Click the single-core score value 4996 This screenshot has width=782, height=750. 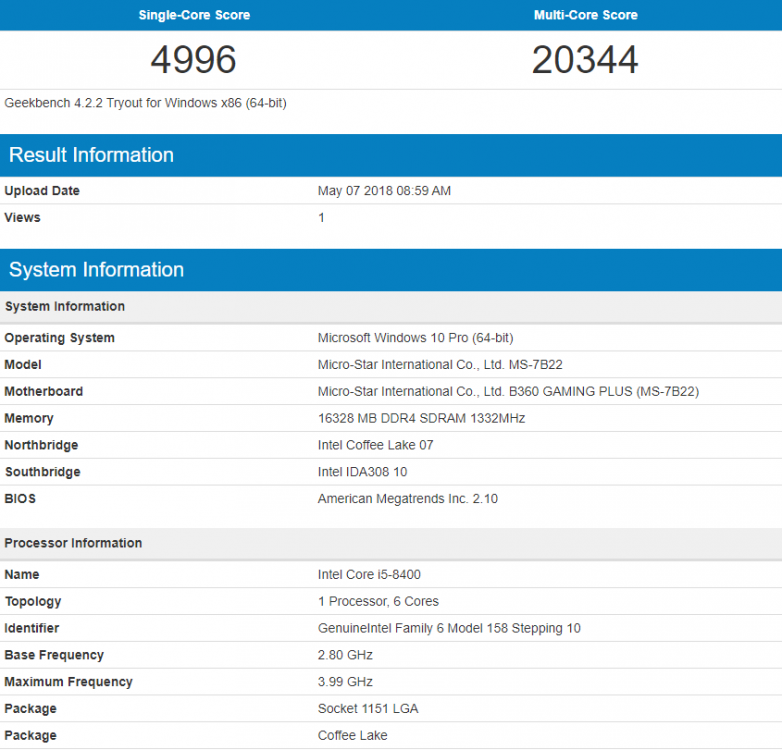(194, 59)
